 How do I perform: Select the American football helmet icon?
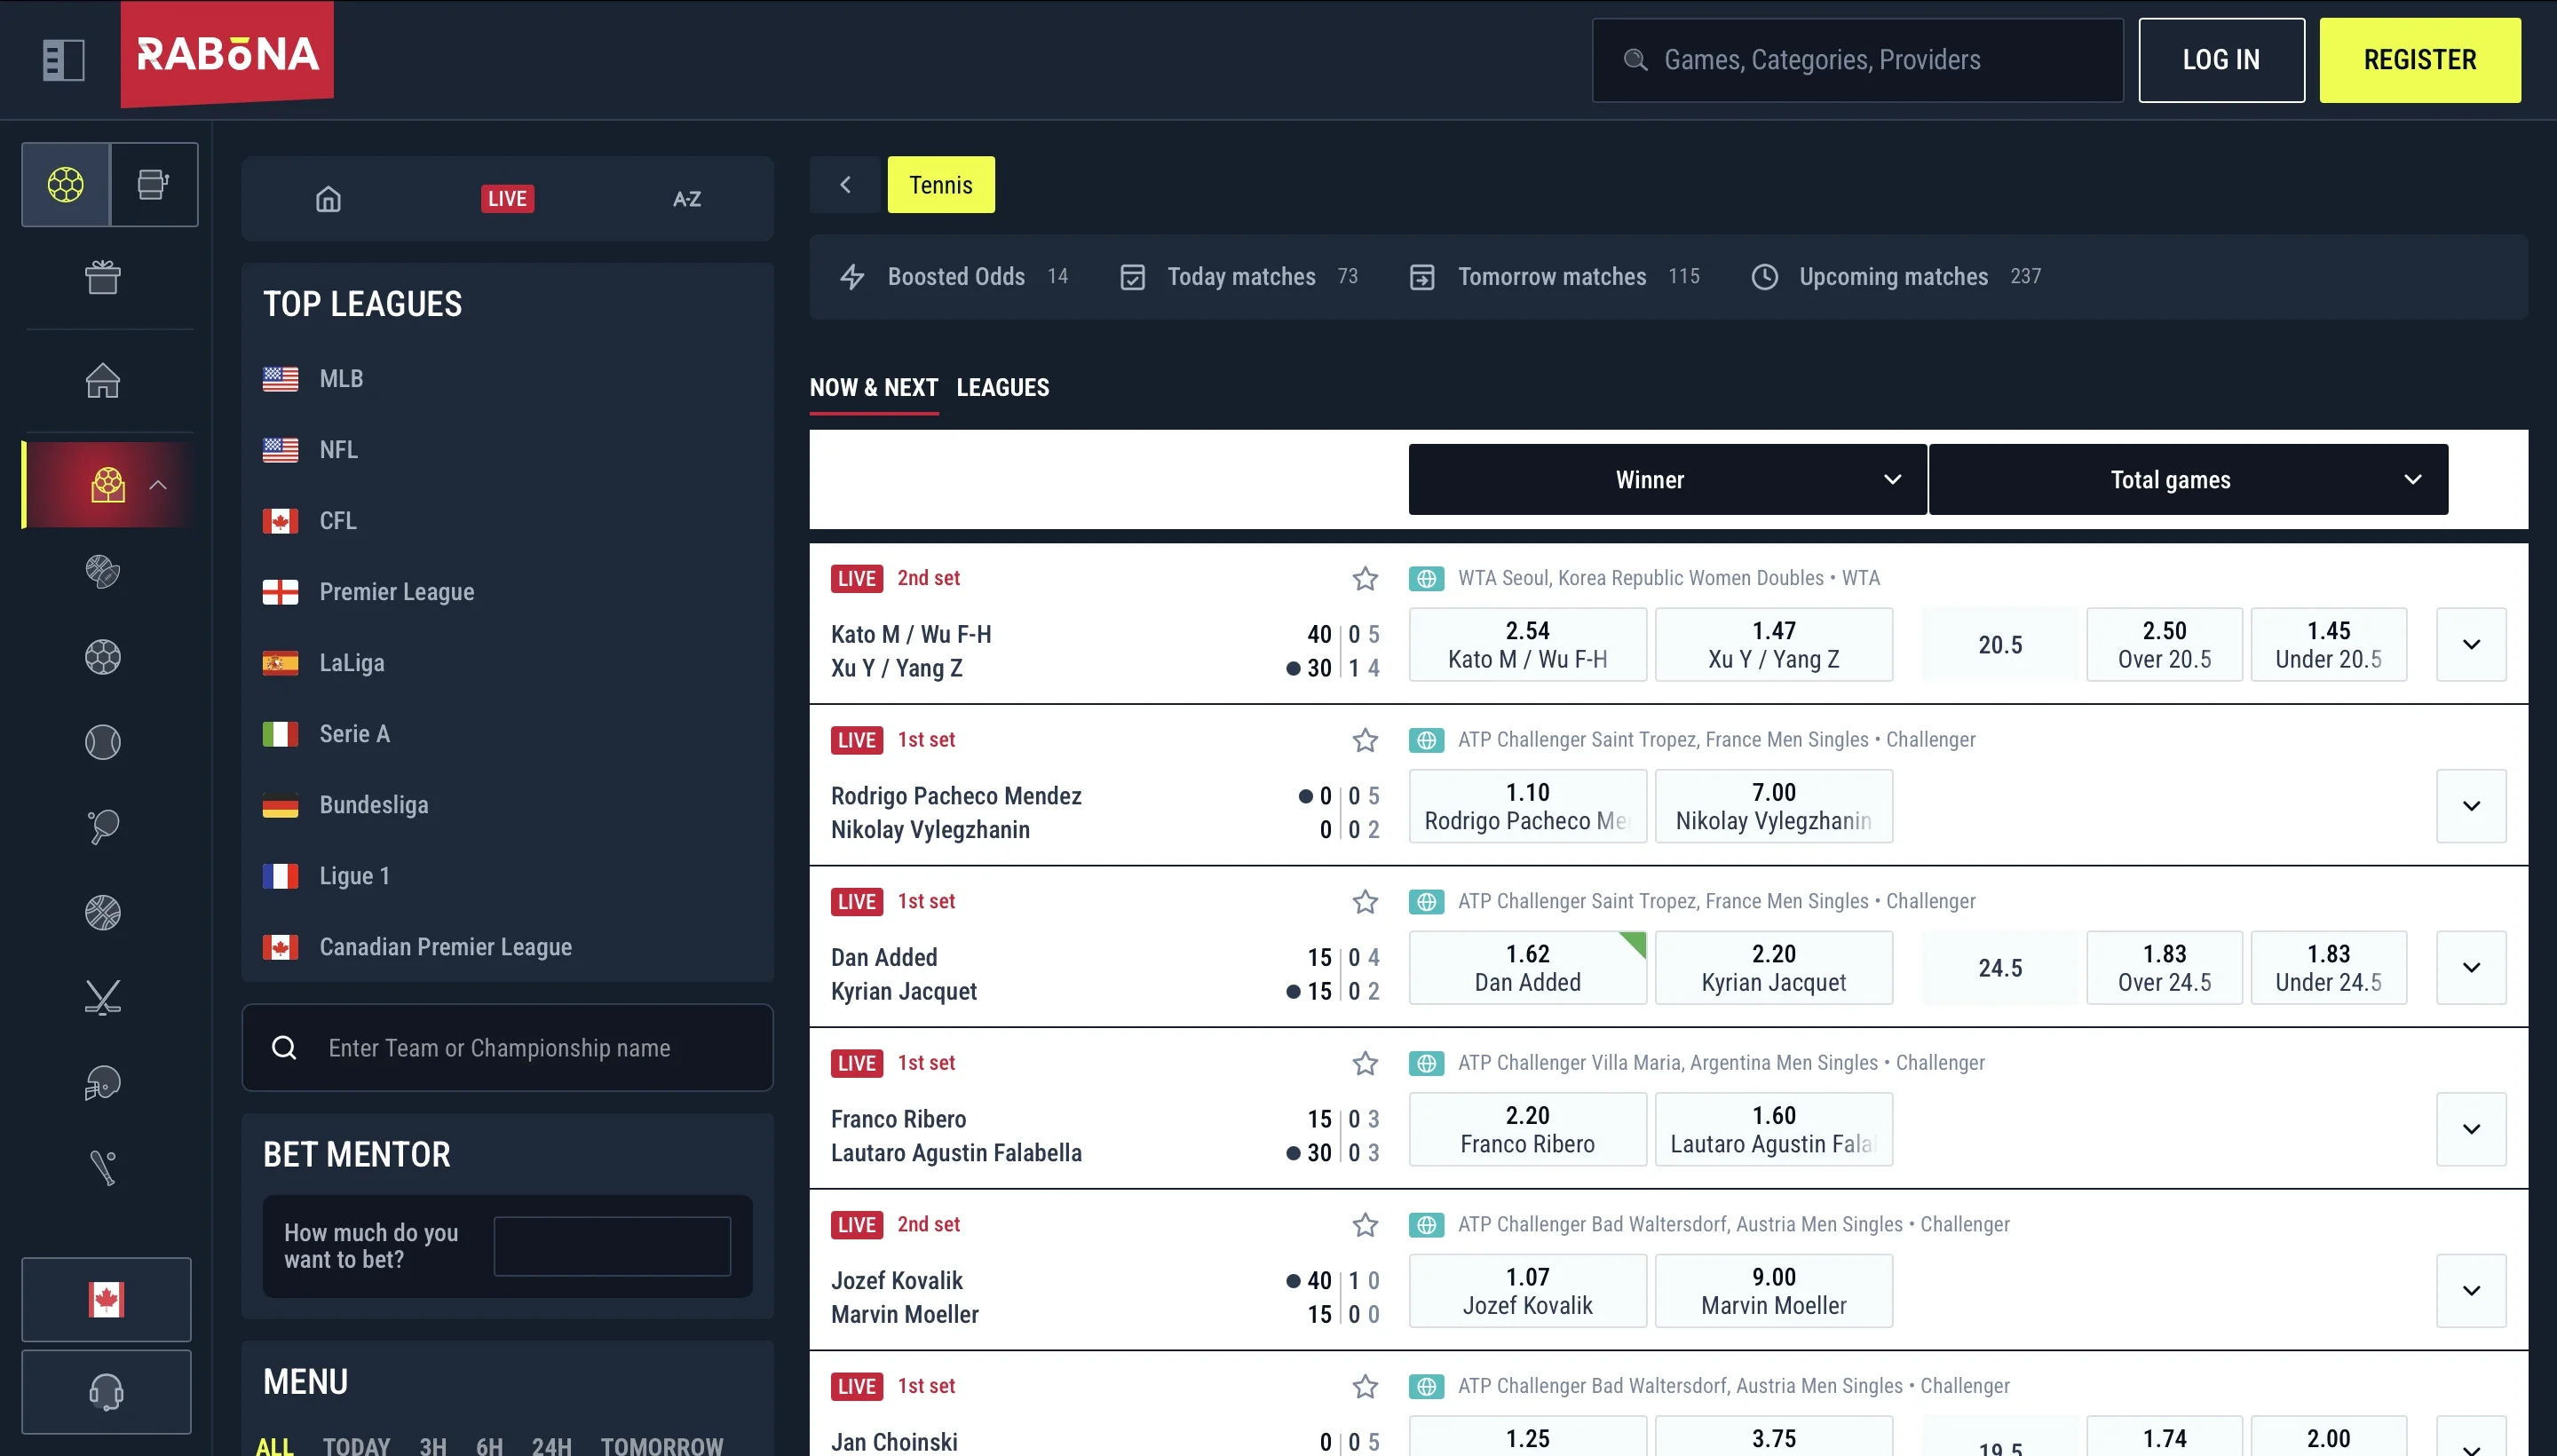click(103, 1083)
